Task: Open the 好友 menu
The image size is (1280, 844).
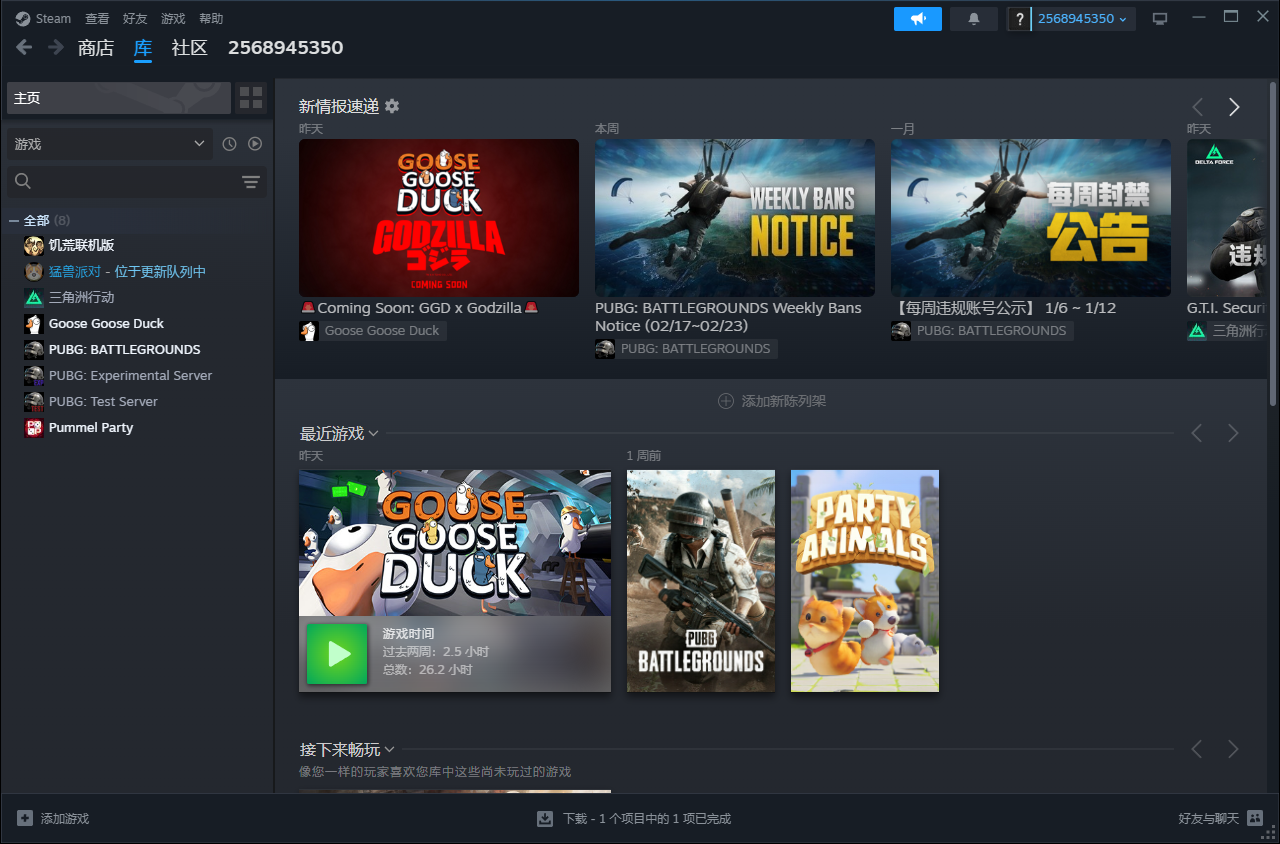Action: tap(135, 19)
